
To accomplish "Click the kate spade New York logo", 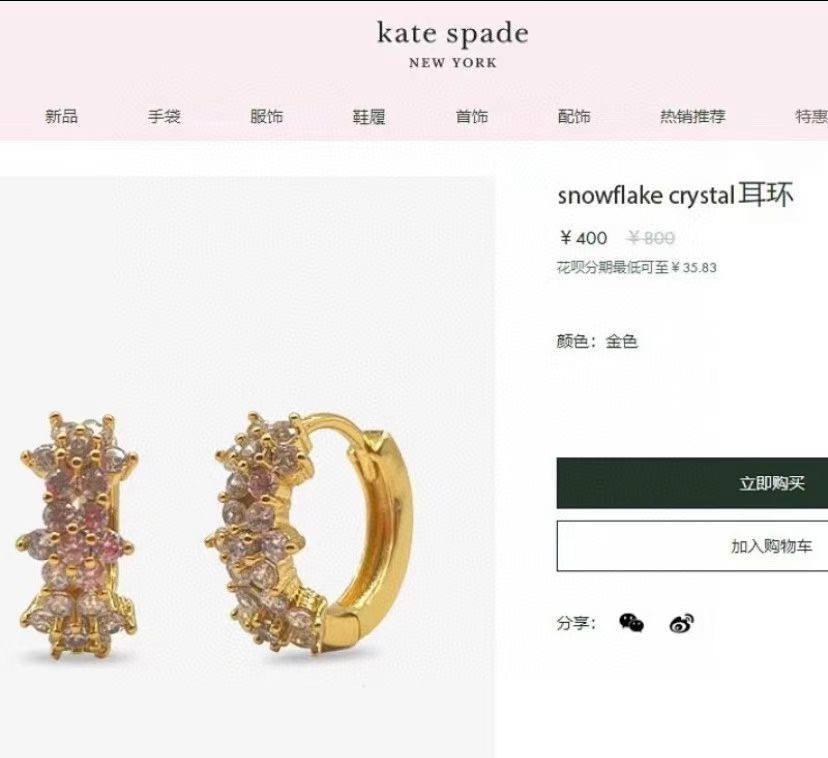I will pyautogui.click(x=453, y=44).
